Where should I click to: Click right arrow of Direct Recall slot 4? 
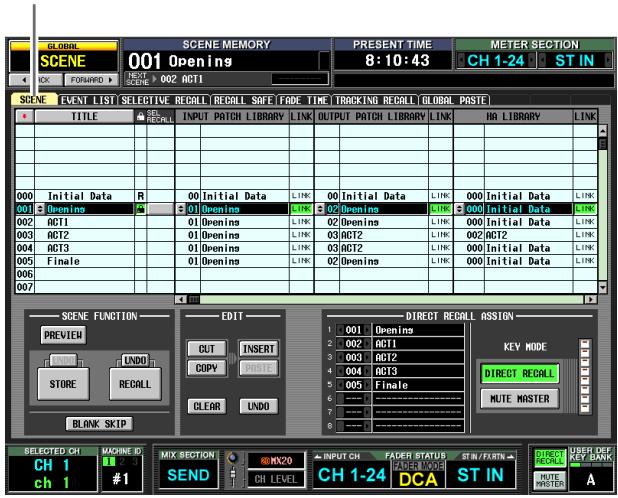[367, 371]
